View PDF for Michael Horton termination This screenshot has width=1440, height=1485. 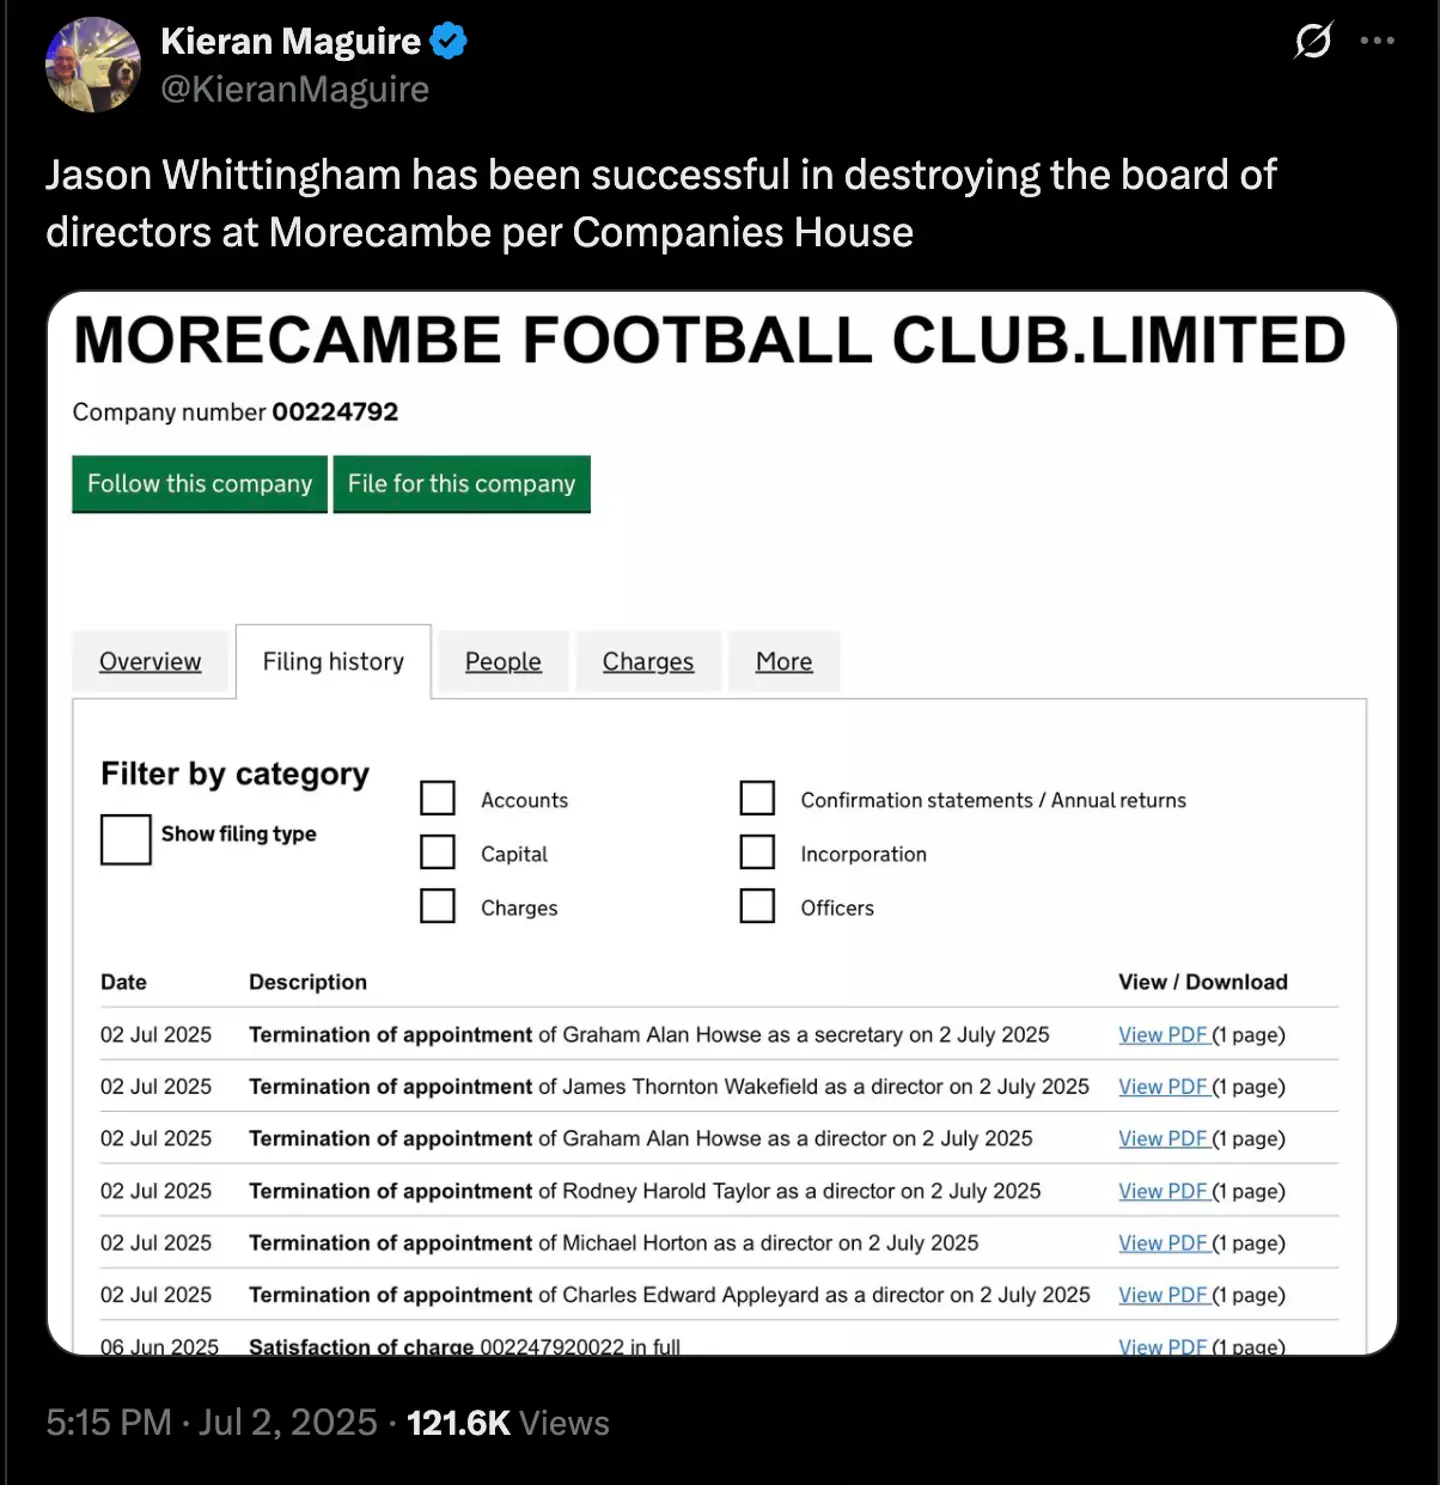(x=1163, y=1243)
